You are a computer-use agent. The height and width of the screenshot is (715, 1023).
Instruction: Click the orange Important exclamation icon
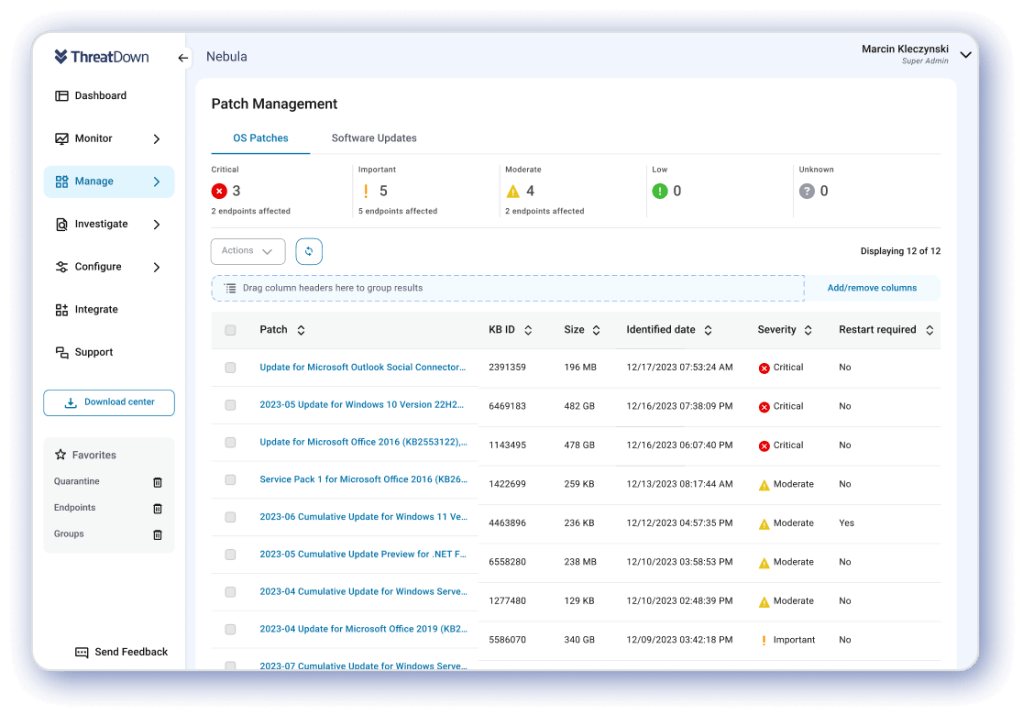click(x=365, y=191)
